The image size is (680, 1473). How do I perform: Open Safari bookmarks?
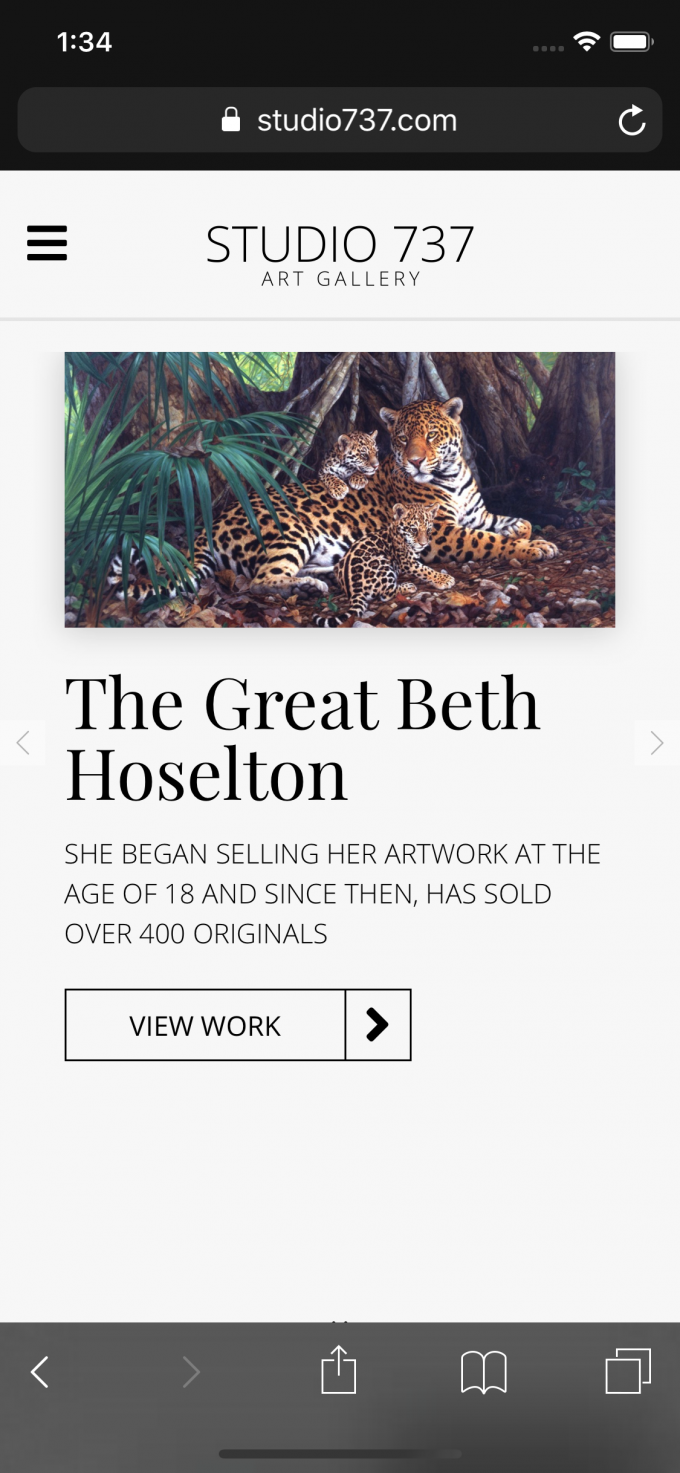[484, 1371]
